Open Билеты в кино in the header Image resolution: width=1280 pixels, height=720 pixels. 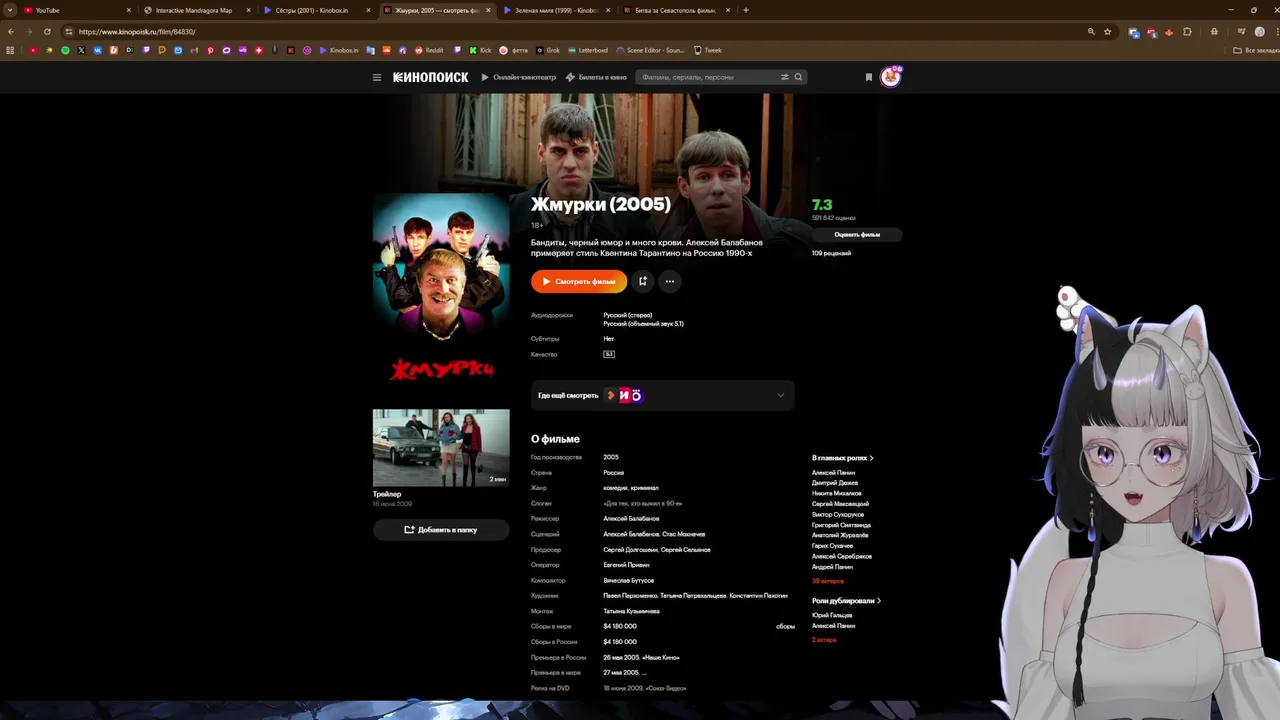(596, 77)
